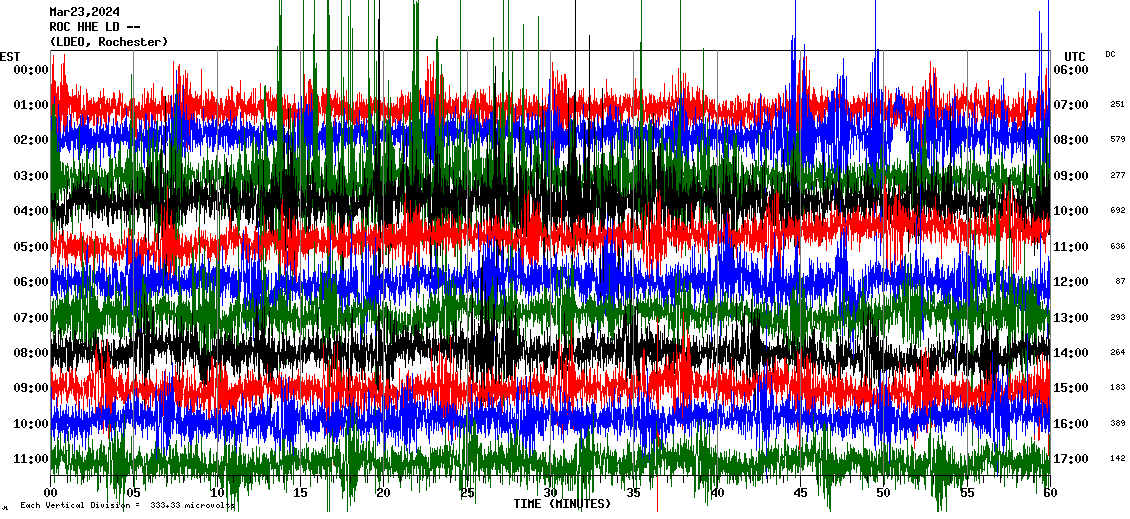Image resolution: width=1130 pixels, height=519 pixels.
Task: Select the UTC timezone axis label
Action: [1075, 56]
